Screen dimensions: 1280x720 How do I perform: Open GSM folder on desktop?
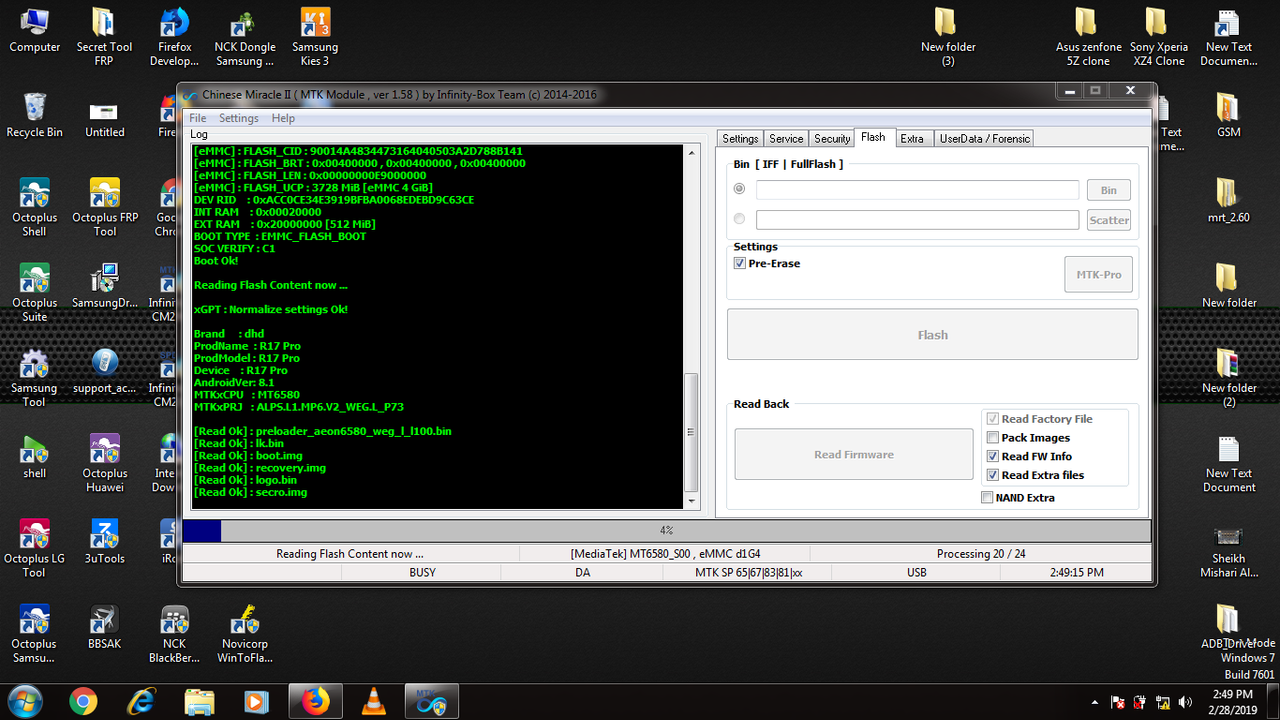point(1229,115)
